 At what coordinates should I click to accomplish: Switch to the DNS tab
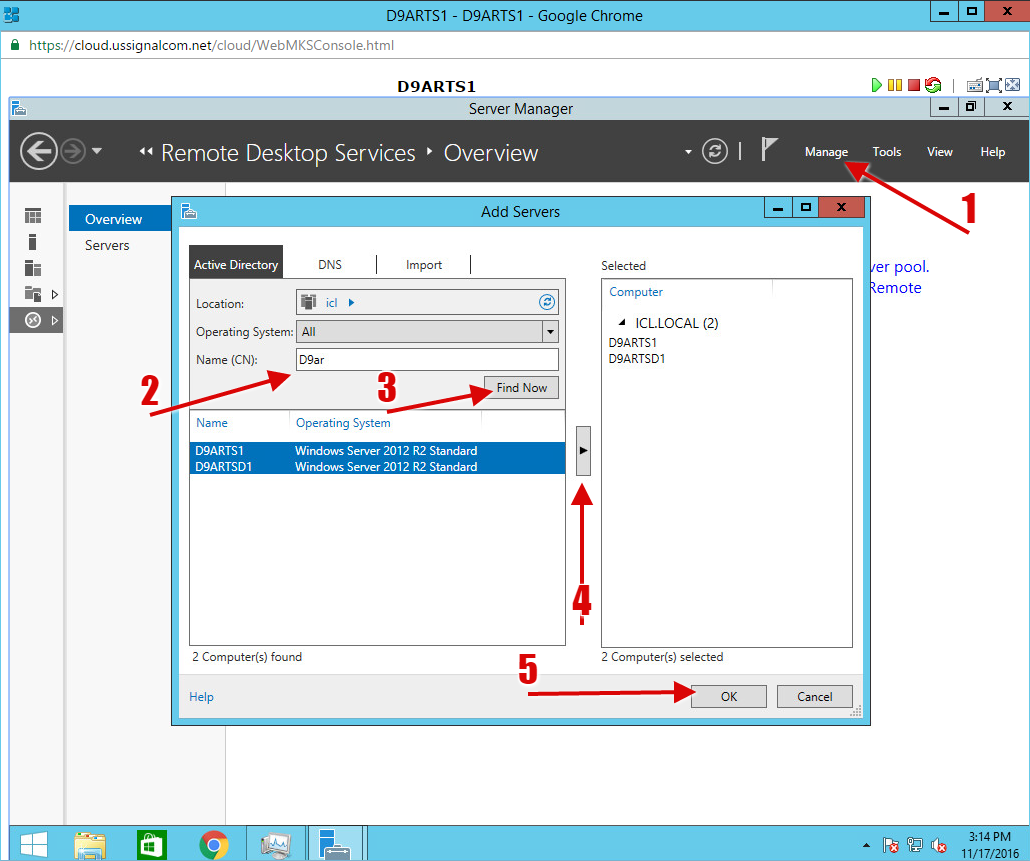click(330, 264)
